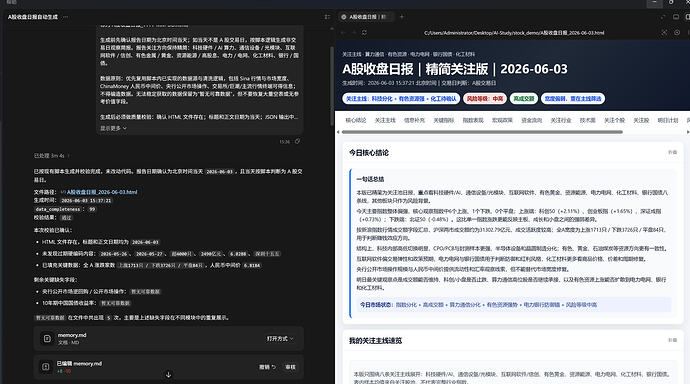690x384 pixels.
Task: Click 审核 on the memory.md edit
Action: [290, 367]
